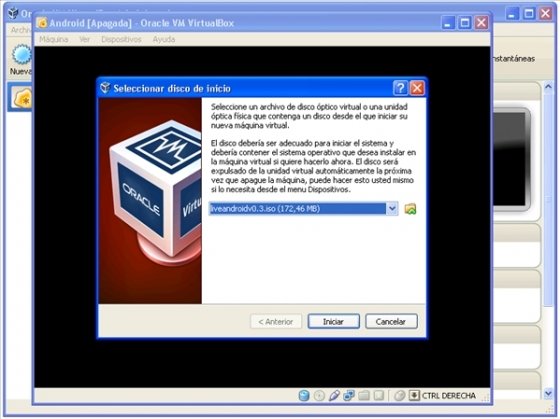Maximize the VirtualBox Manager window

(529, 14)
